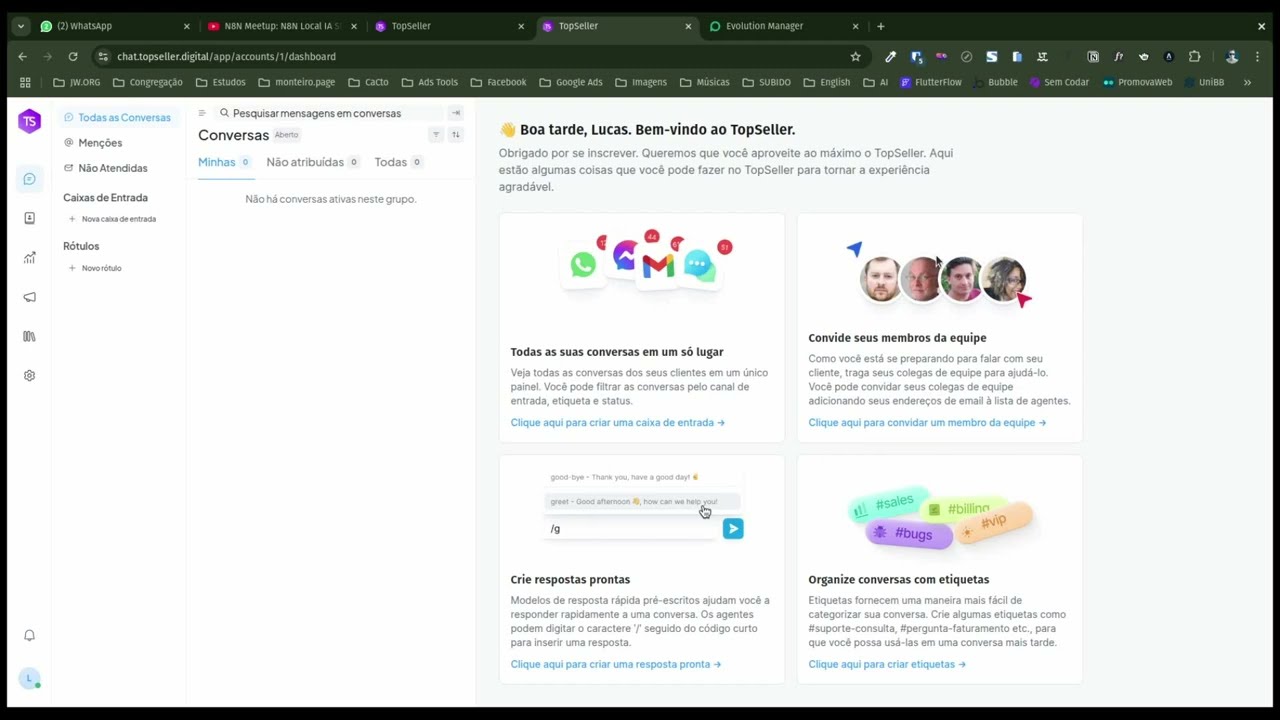Click link to create etiquetas
The image size is (1280, 720).
(887, 664)
